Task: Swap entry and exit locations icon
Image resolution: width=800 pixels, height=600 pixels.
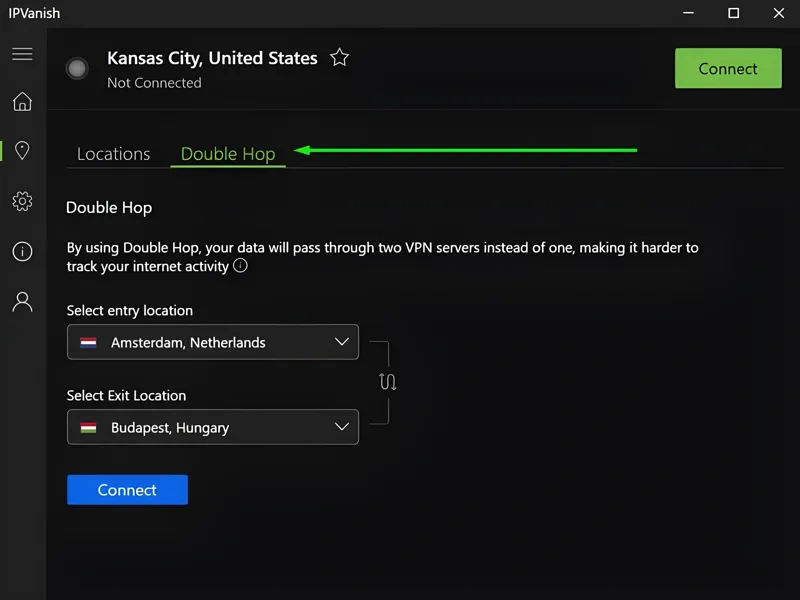Action: pos(388,382)
